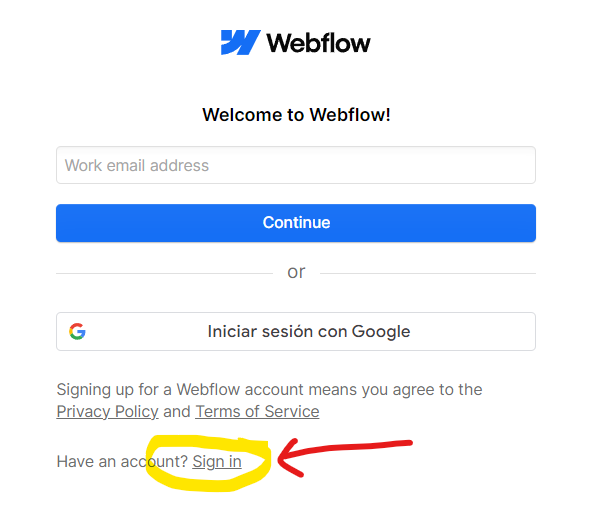Click the word "and" between policy links
This screenshot has width=595, height=520.
point(177,412)
